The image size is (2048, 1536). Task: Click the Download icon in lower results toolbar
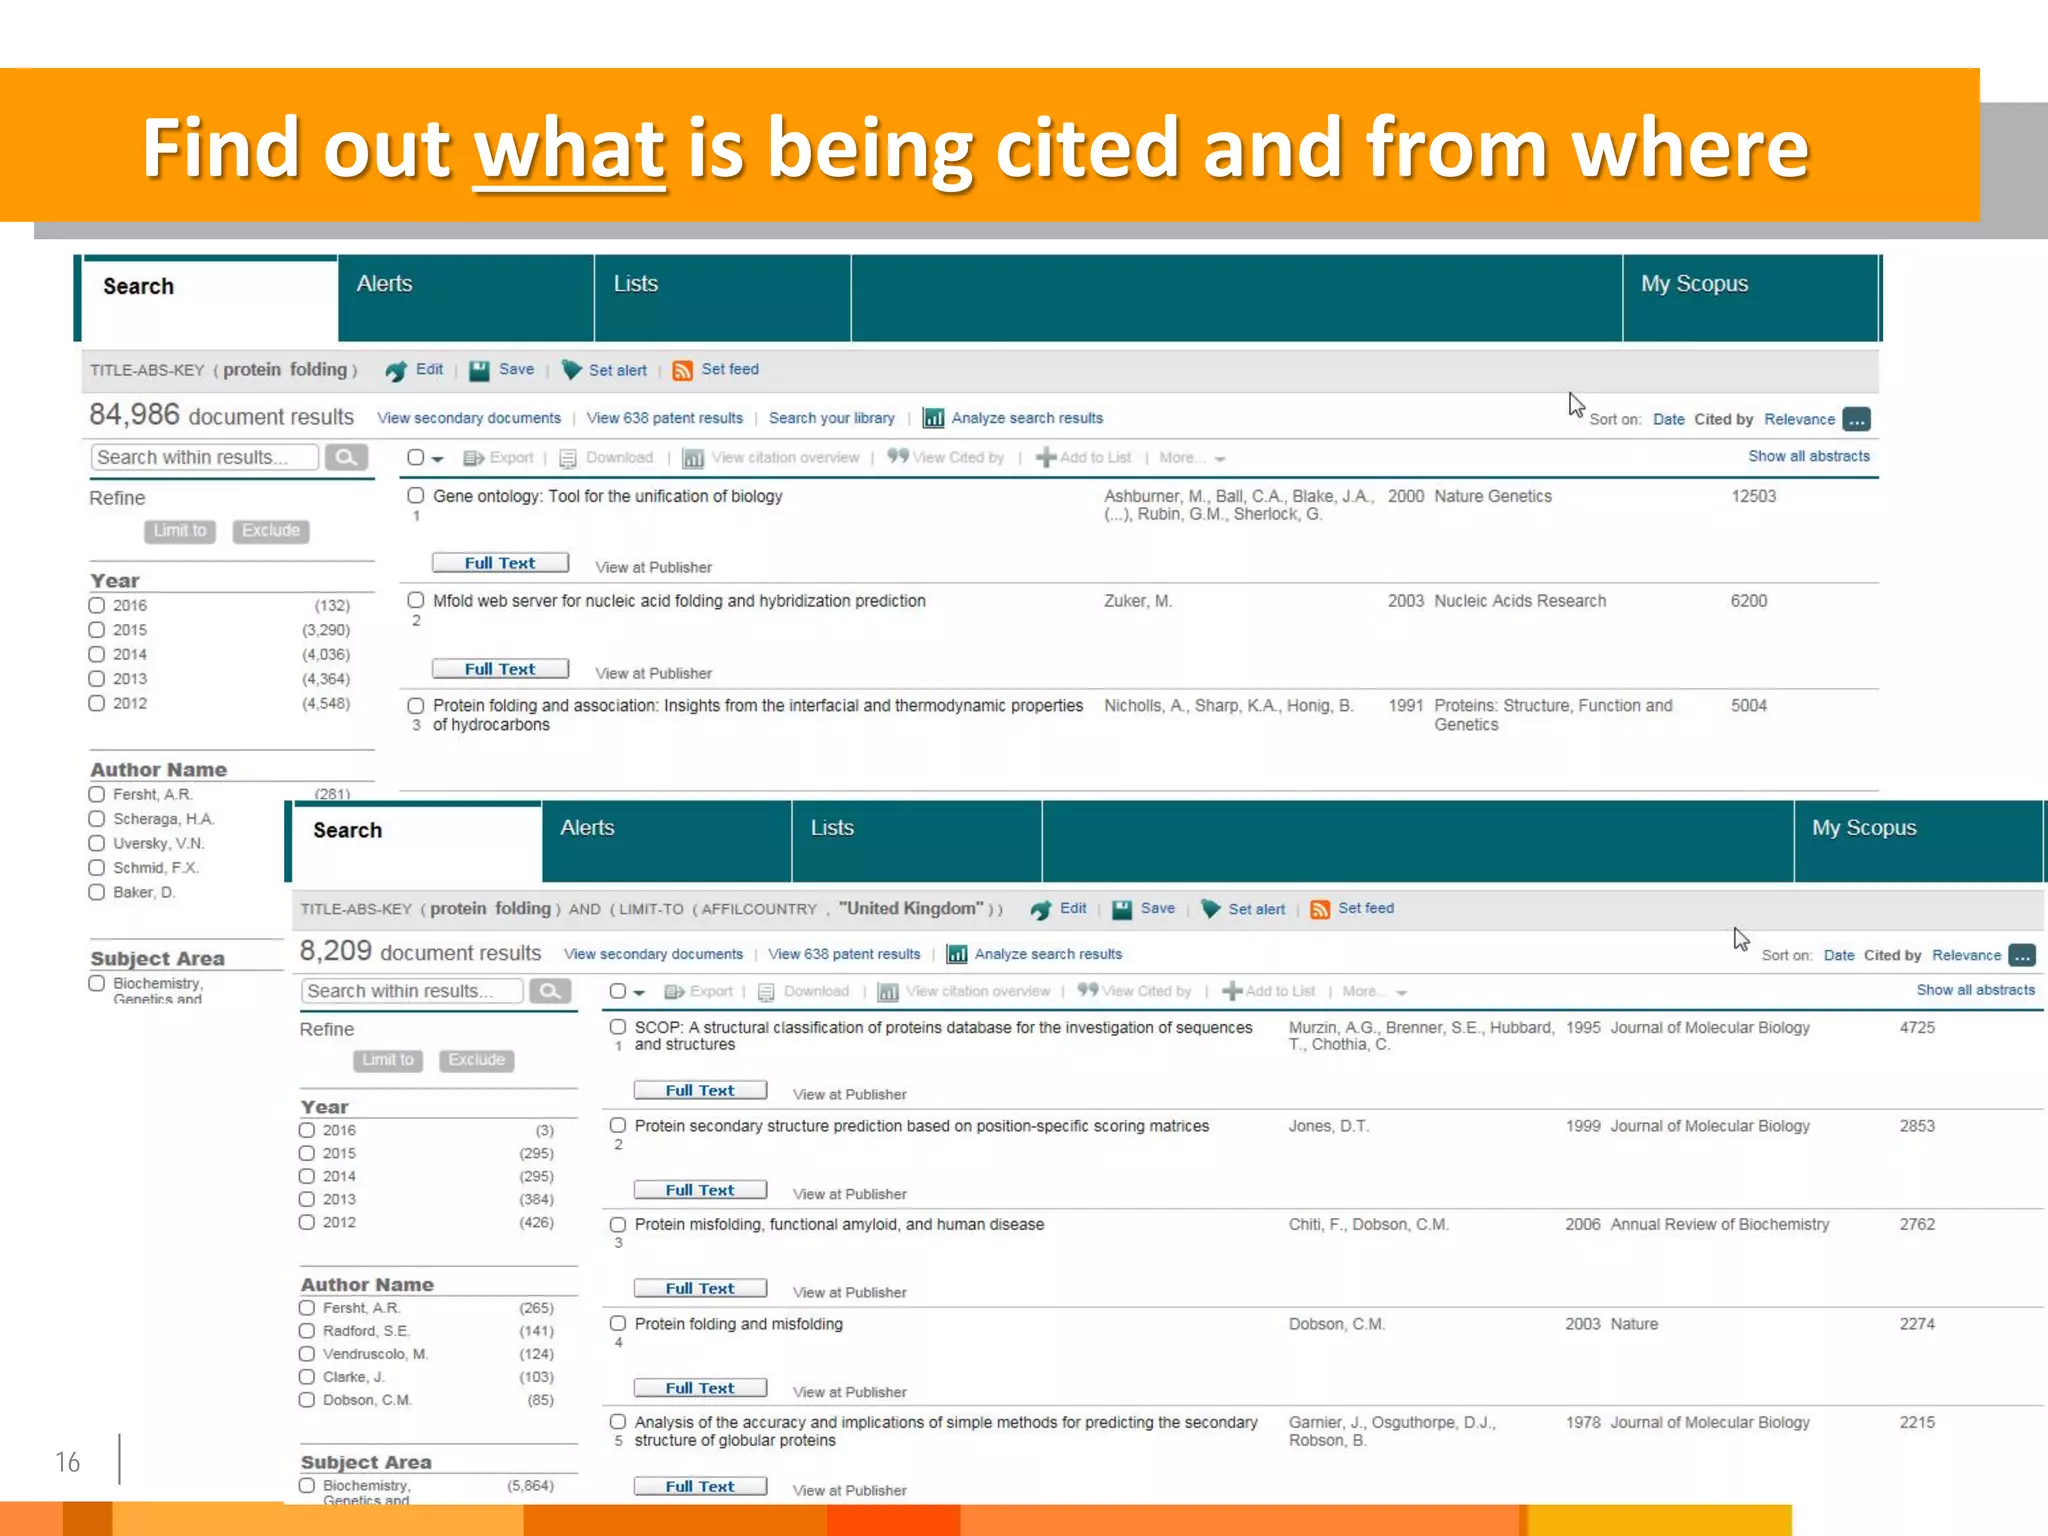click(766, 992)
